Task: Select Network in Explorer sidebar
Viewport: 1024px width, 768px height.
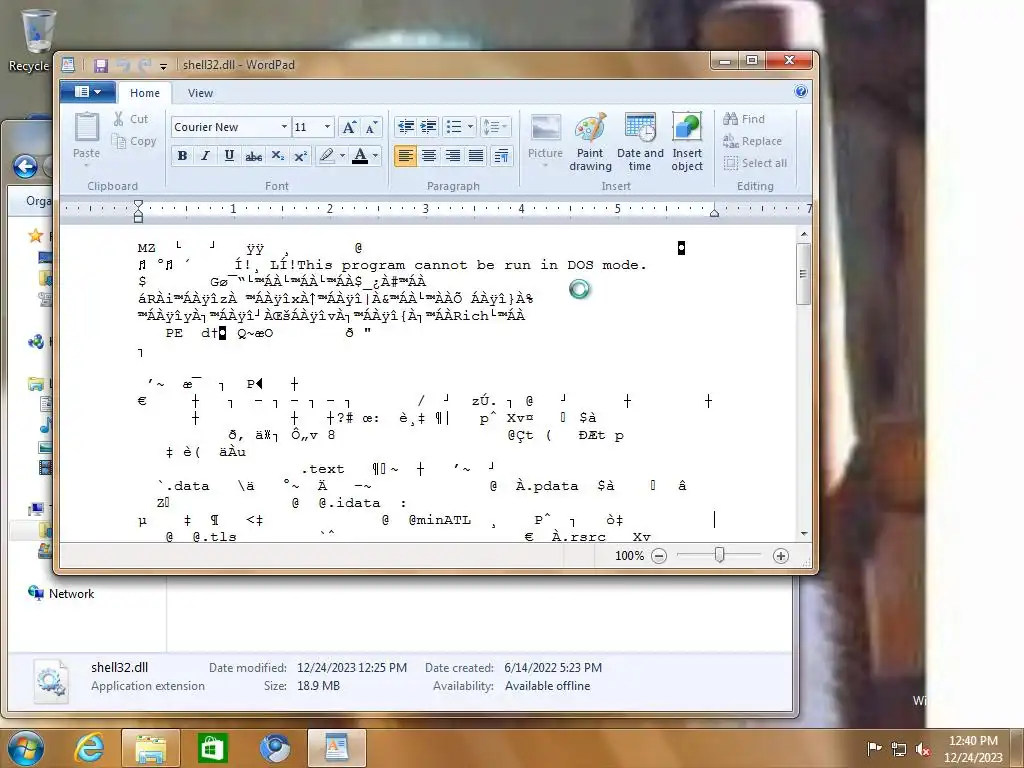Action: [x=61, y=593]
